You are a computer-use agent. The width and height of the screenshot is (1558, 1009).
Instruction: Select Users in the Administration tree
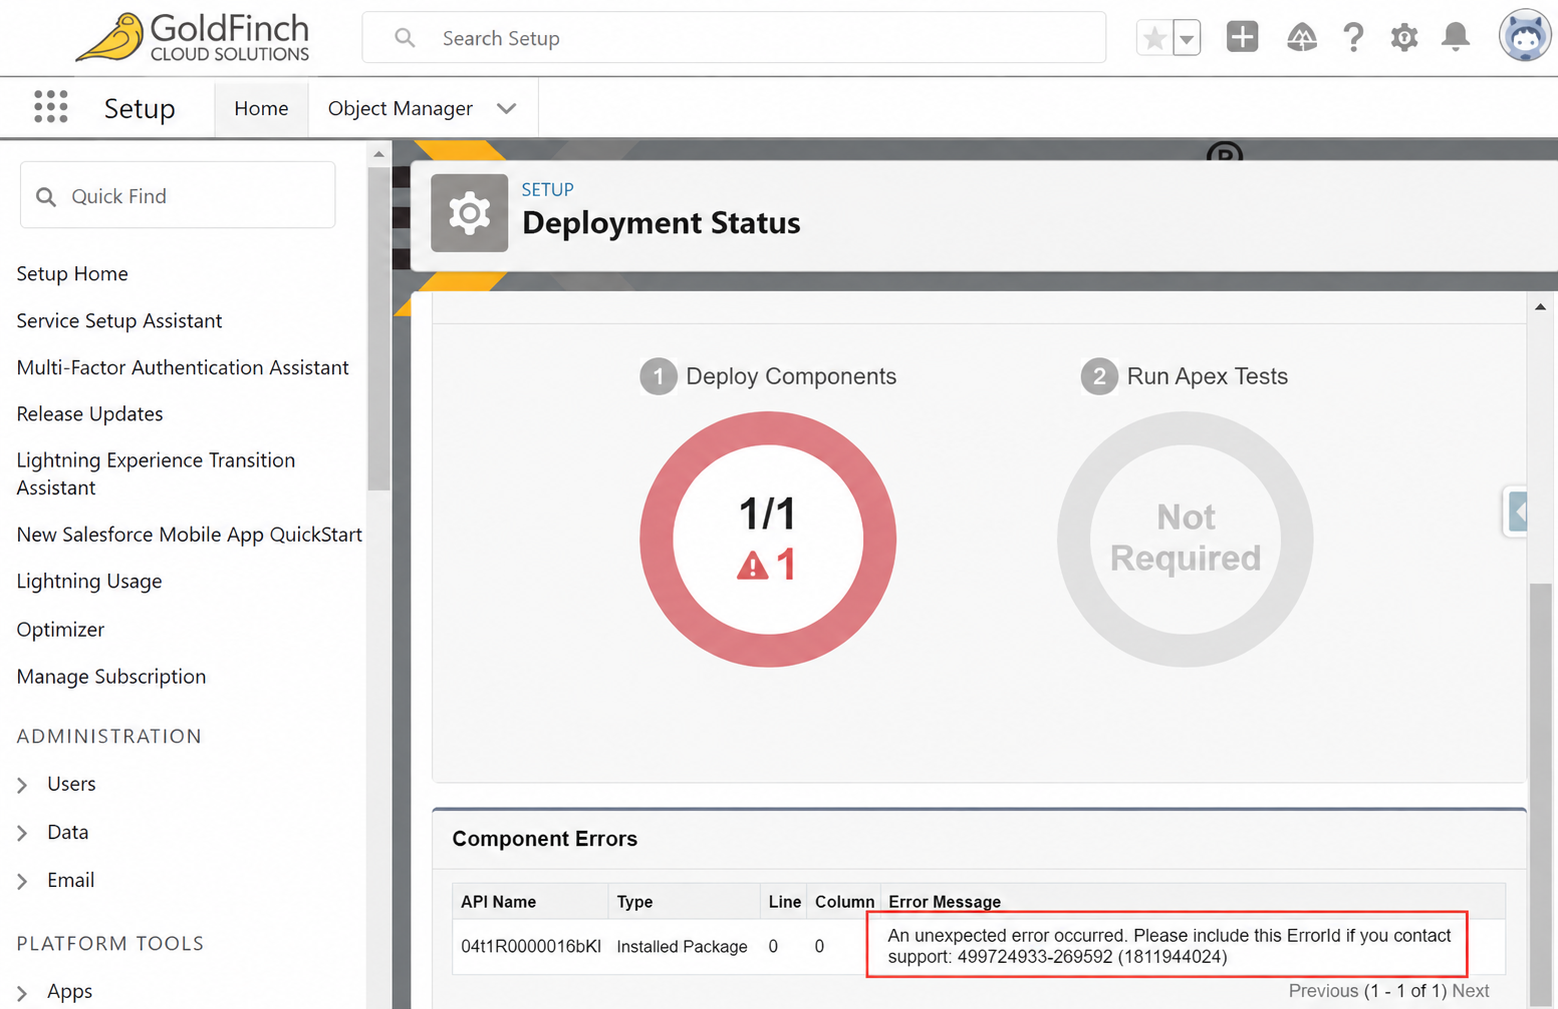coord(71,784)
